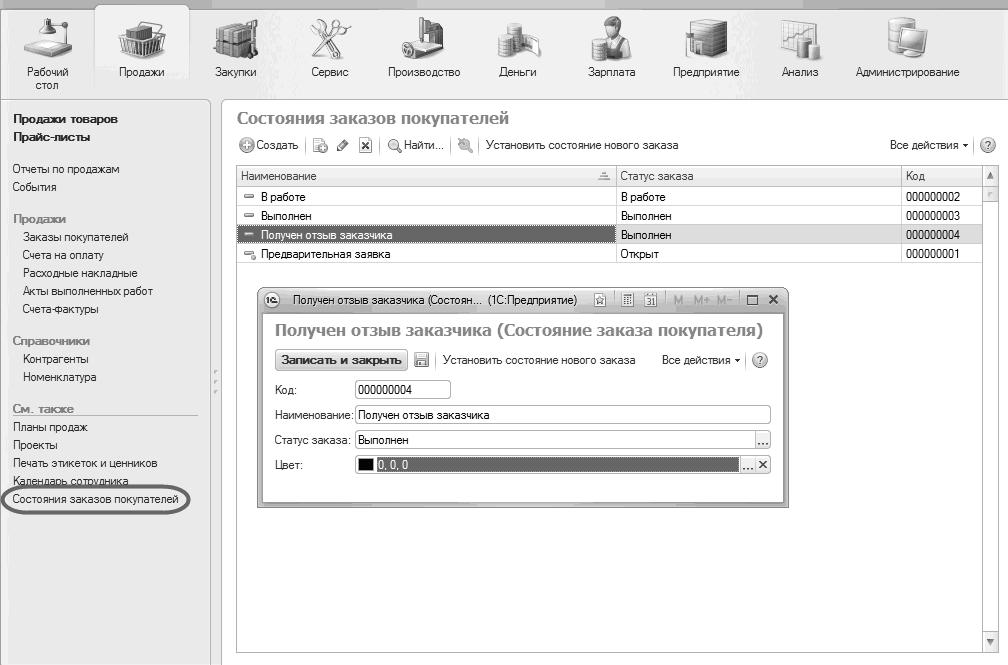Open Печать этикеток и ценников link

(x=86, y=464)
